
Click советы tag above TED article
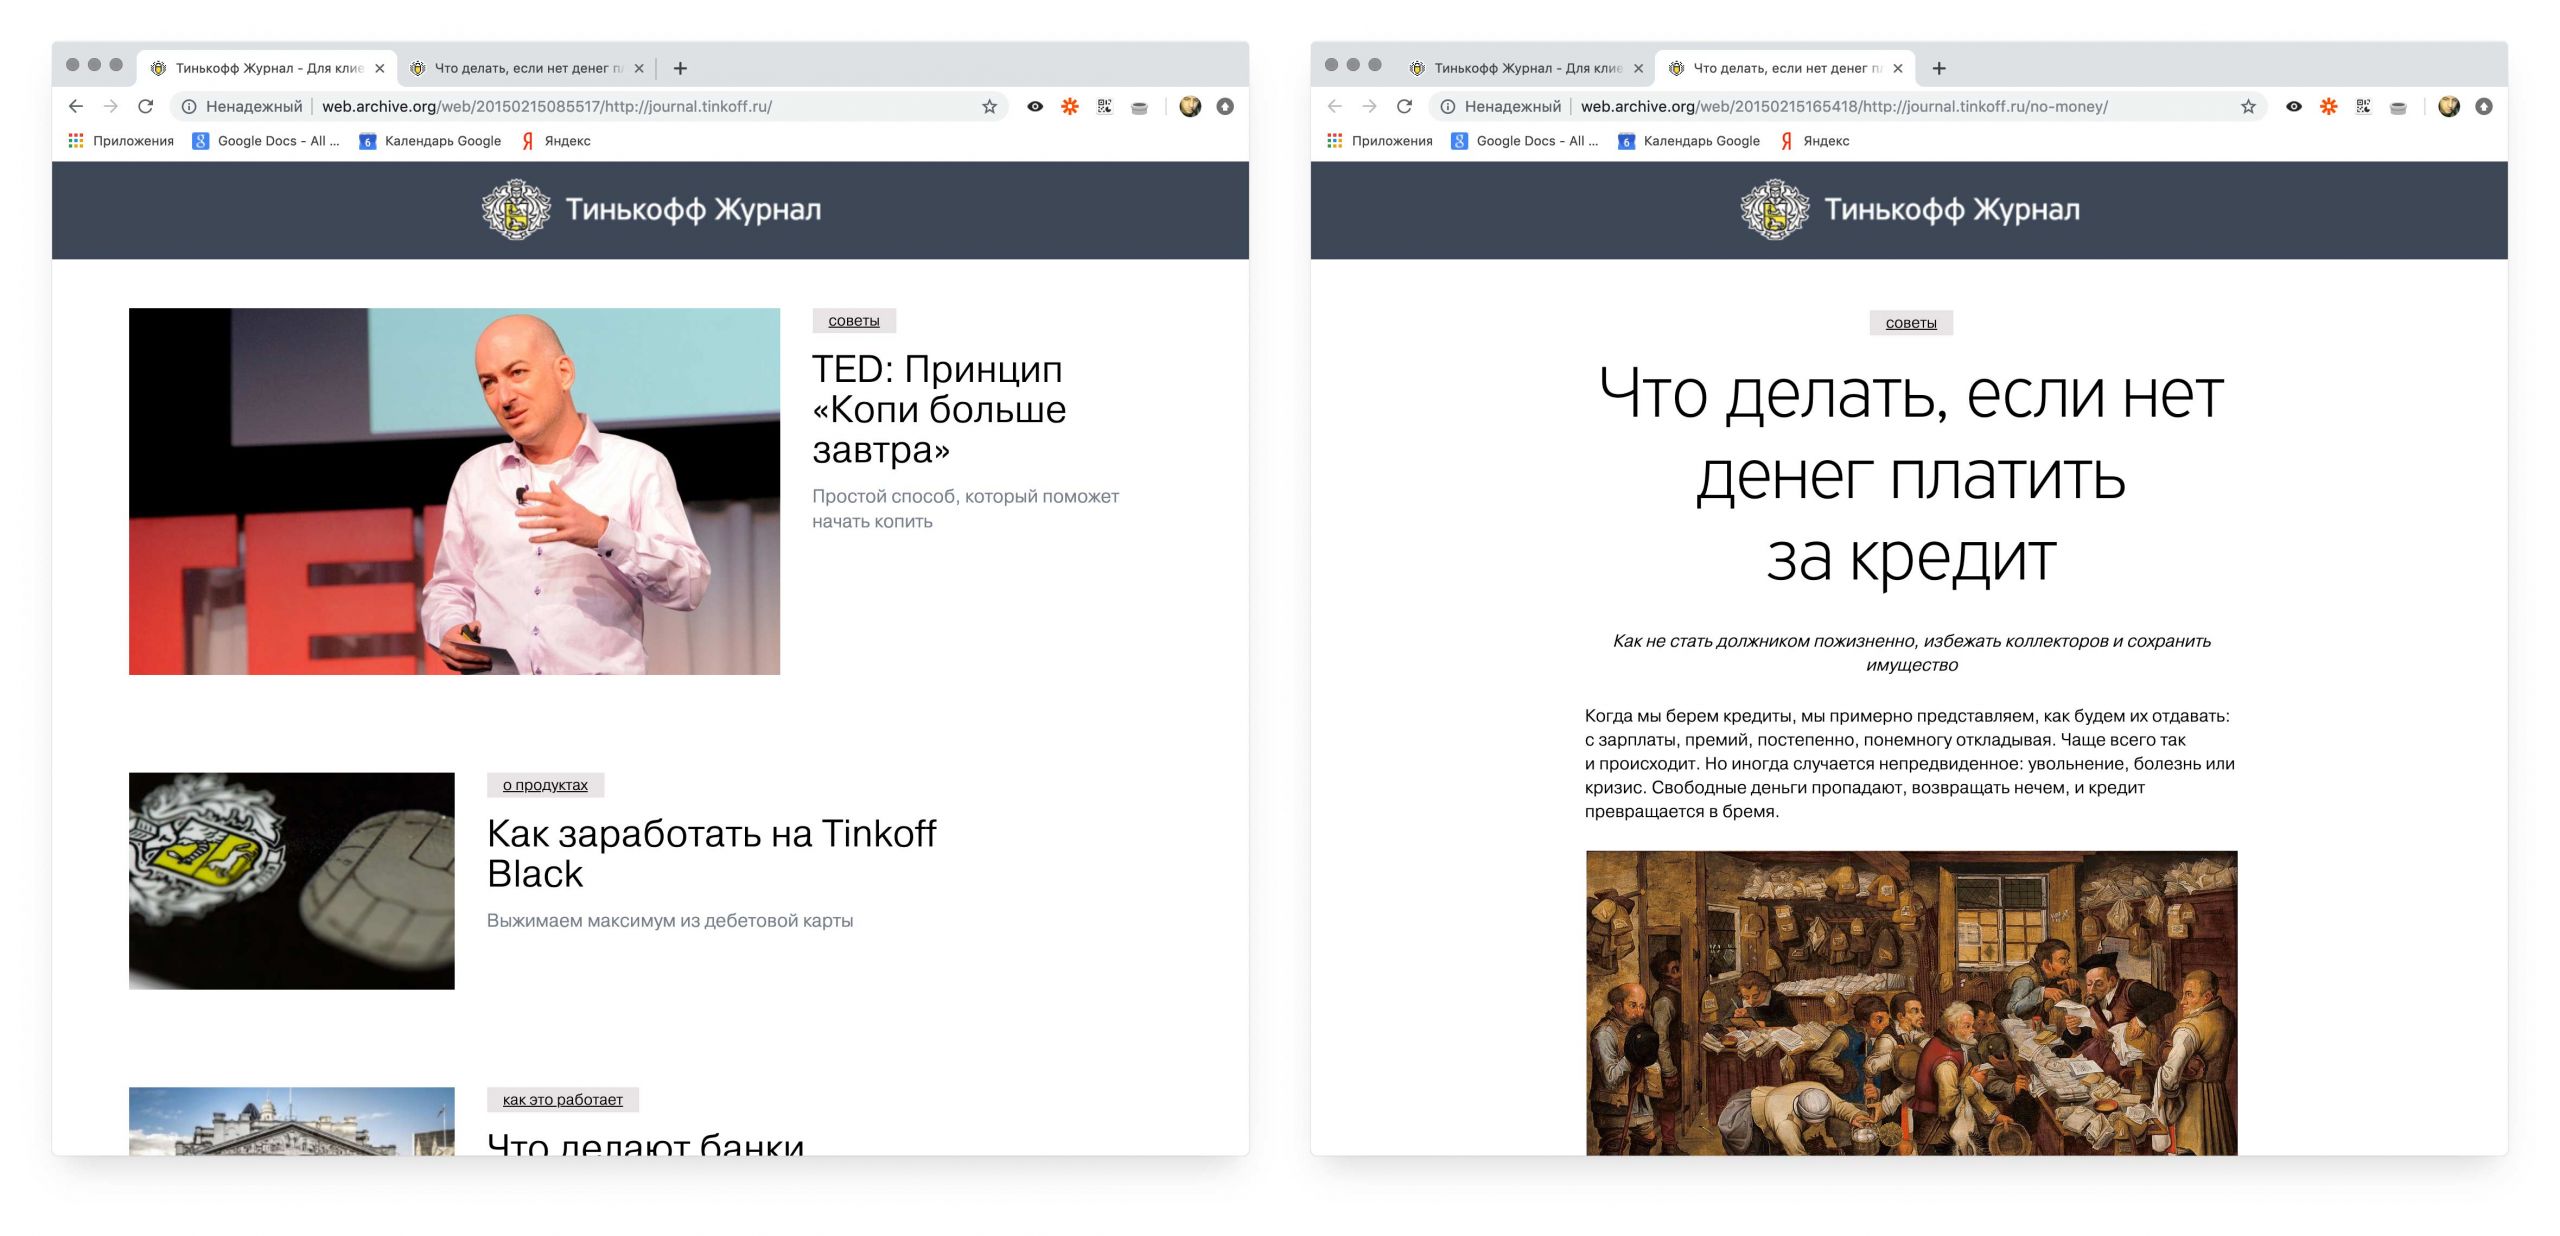854,321
